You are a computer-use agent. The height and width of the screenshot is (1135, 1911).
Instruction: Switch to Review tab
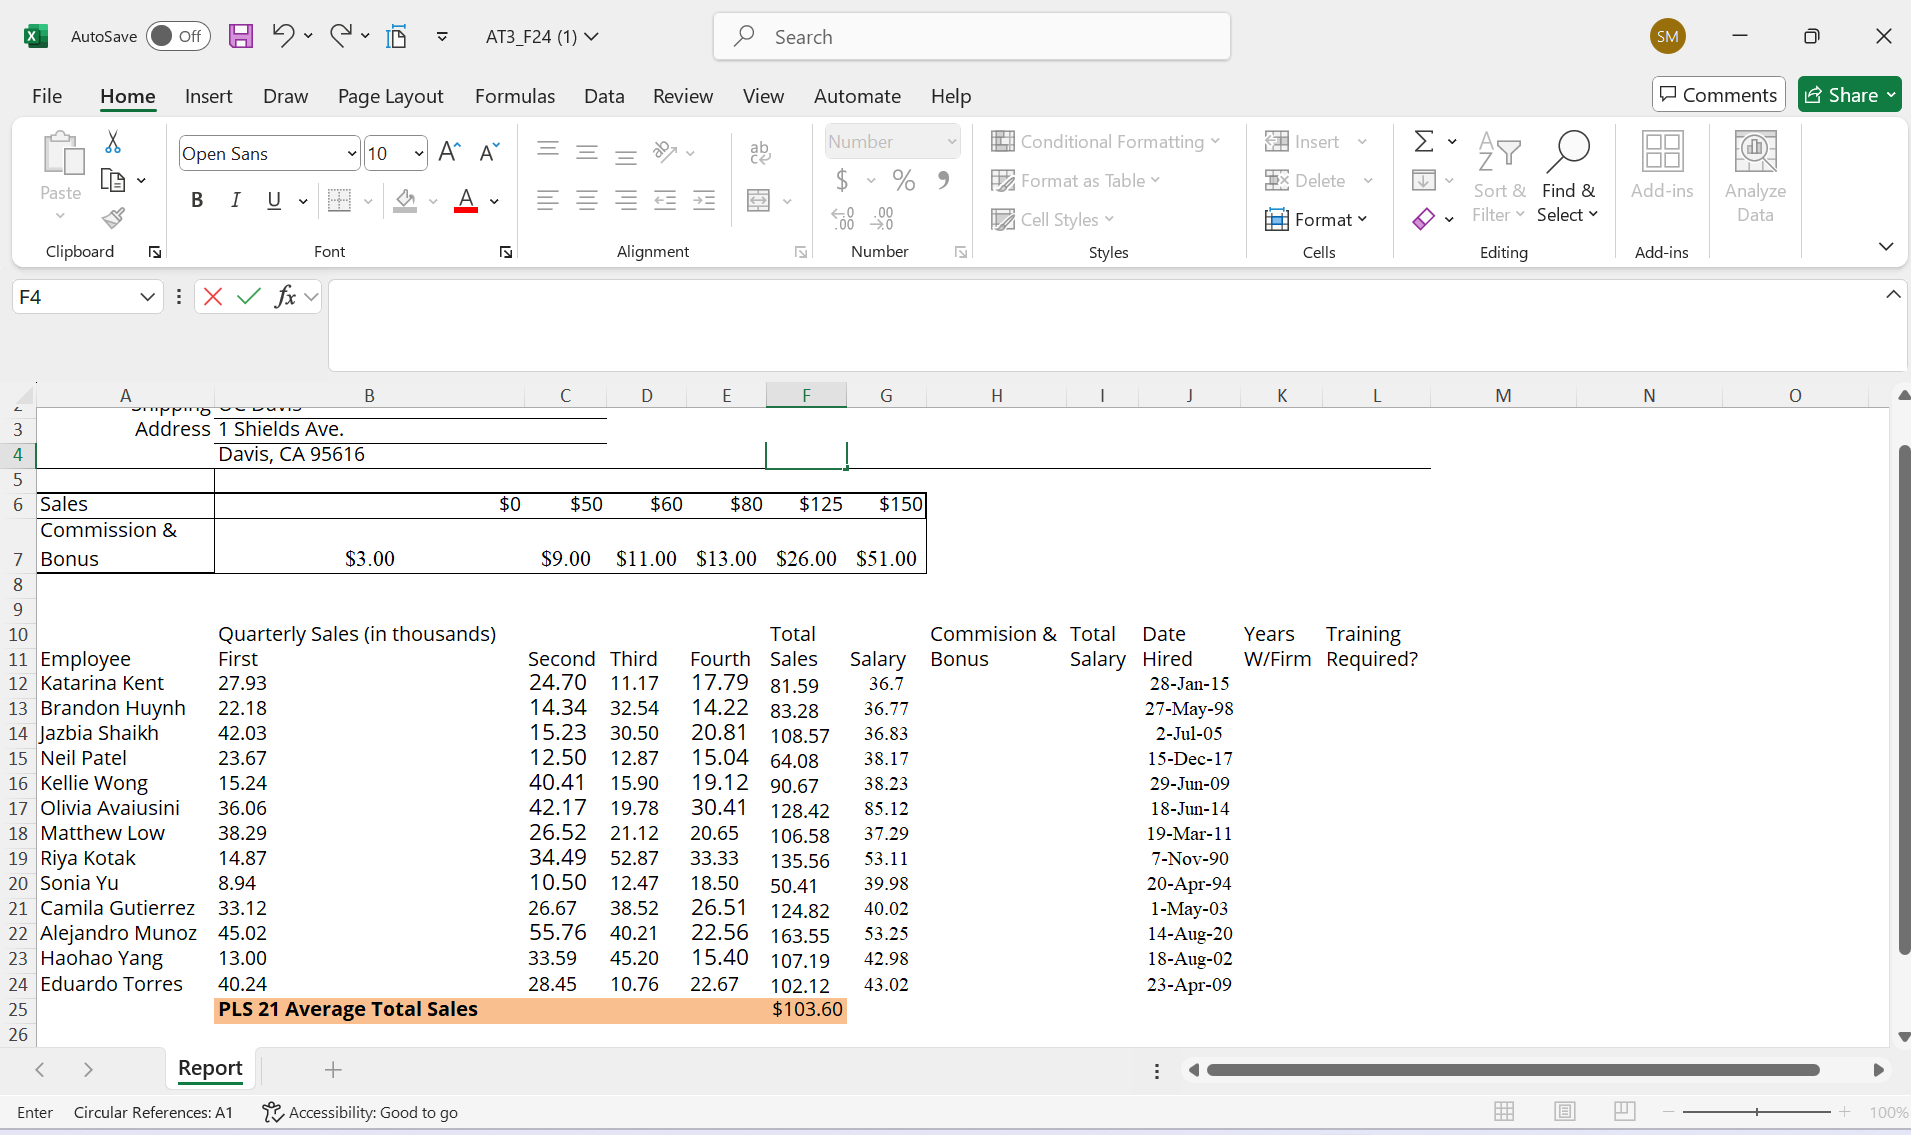pyautogui.click(x=683, y=96)
